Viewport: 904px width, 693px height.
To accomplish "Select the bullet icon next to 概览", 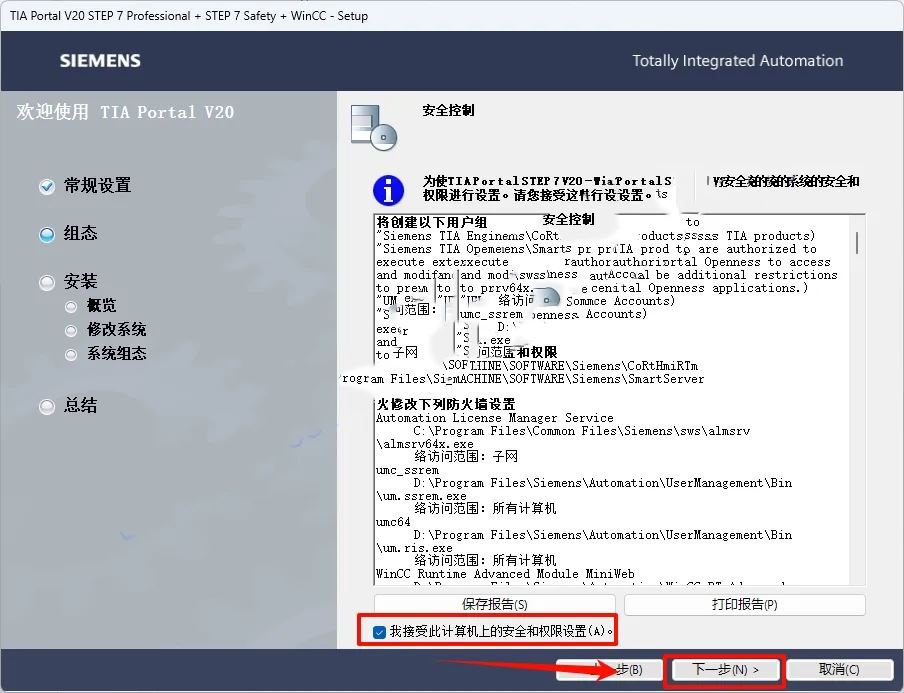I will [71, 307].
